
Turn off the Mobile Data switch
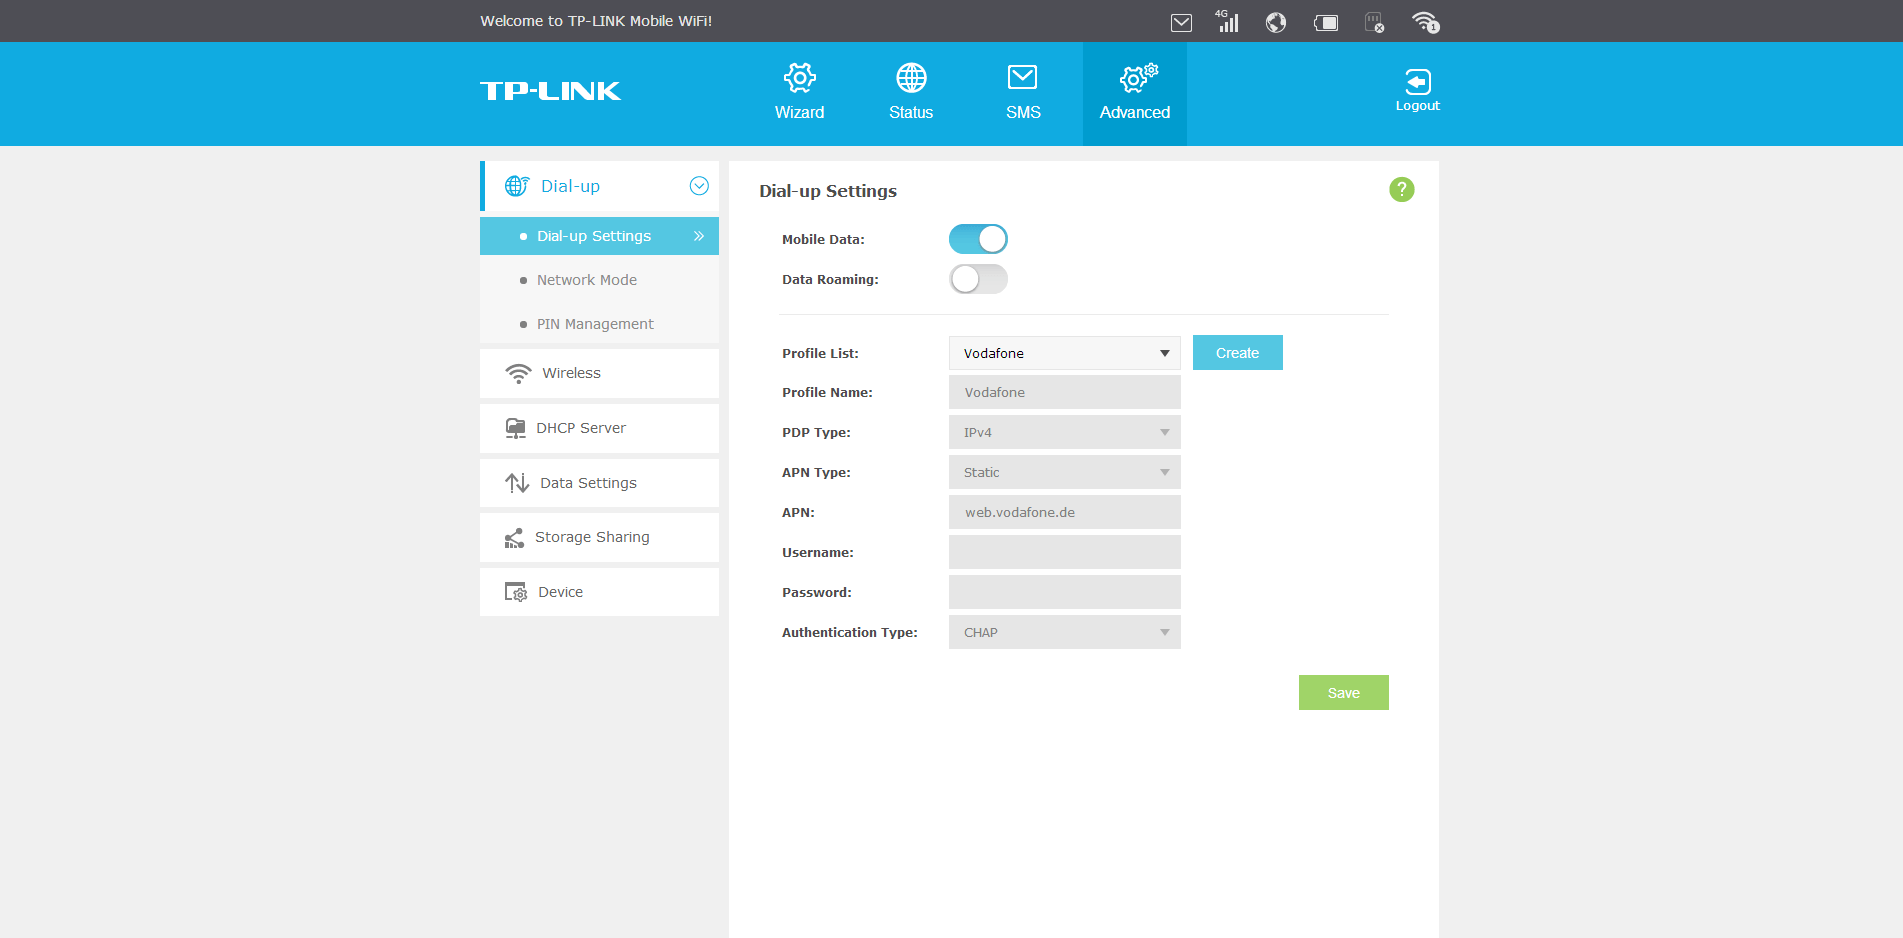tap(977, 239)
